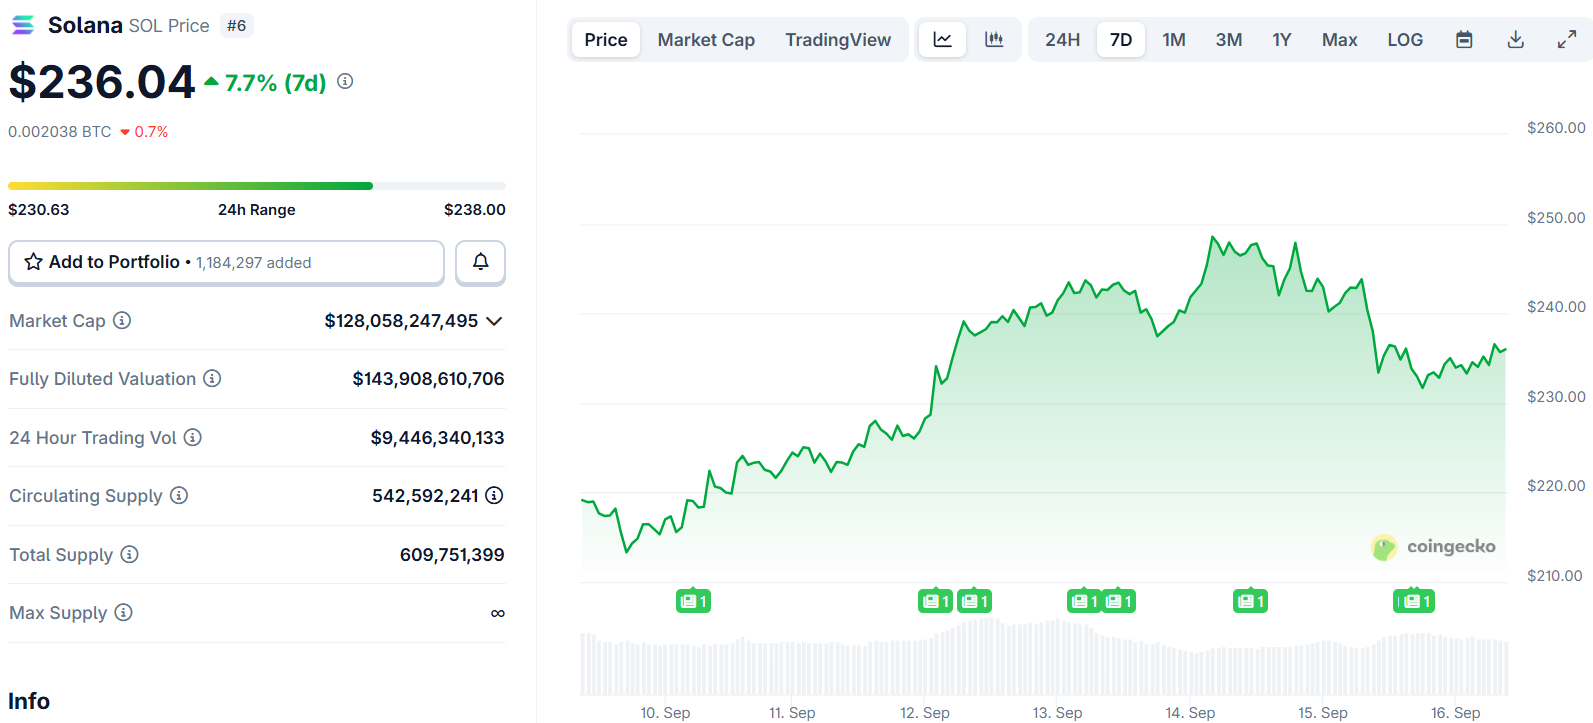Image resolution: width=1593 pixels, height=723 pixels.
Task: Click the price alert bell button
Action: tap(480, 262)
